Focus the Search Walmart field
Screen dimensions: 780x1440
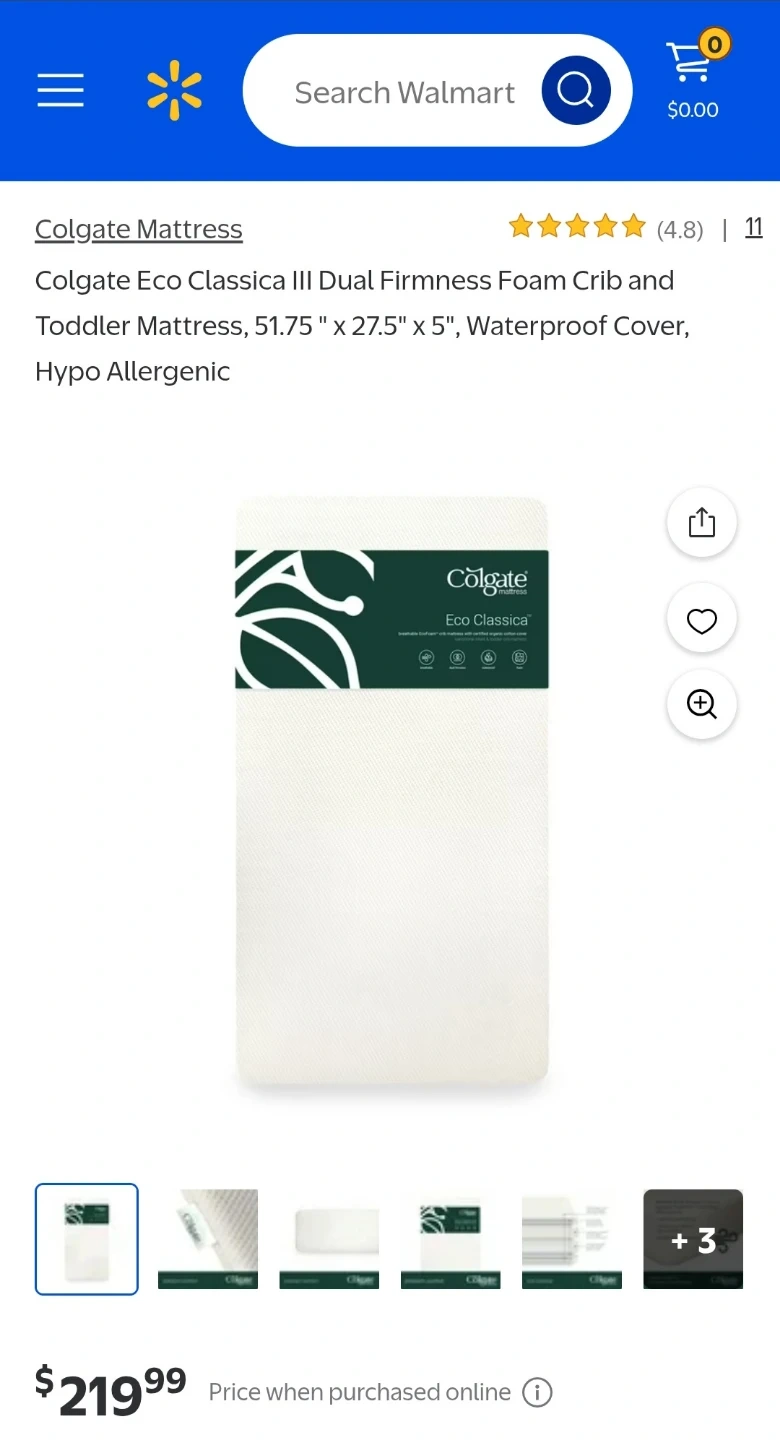(x=404, y=91)
